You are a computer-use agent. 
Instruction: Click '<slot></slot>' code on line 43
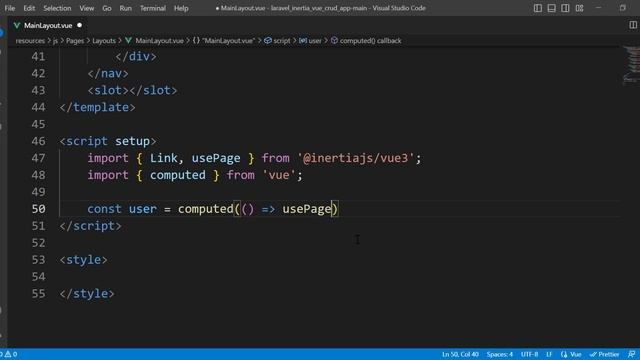pos(132,90)
